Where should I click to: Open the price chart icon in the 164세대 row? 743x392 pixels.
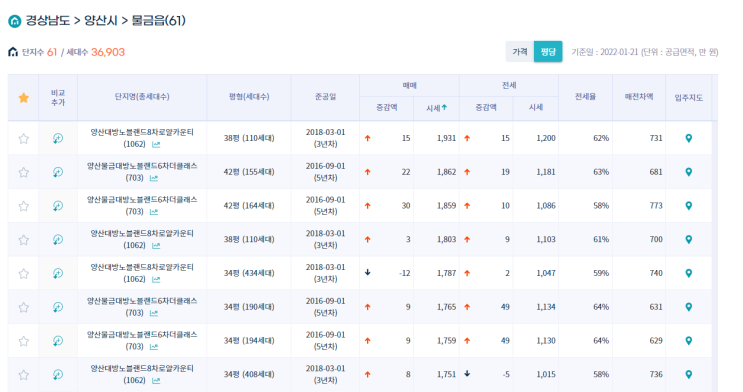(x=154, y=212)
